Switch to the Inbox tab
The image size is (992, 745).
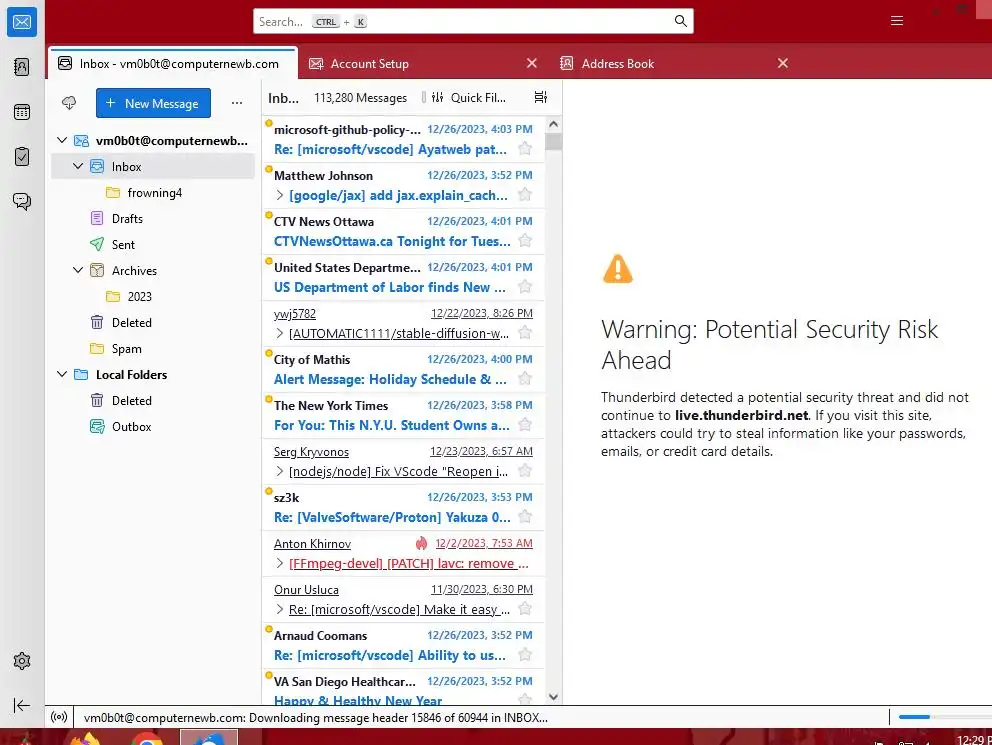(x=173, y=63)
